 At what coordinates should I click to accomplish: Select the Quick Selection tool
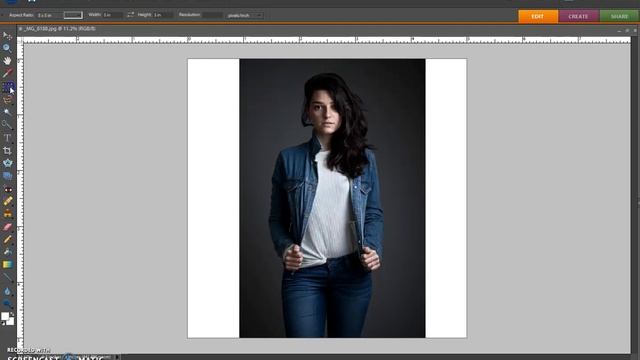tap(7, 124)
